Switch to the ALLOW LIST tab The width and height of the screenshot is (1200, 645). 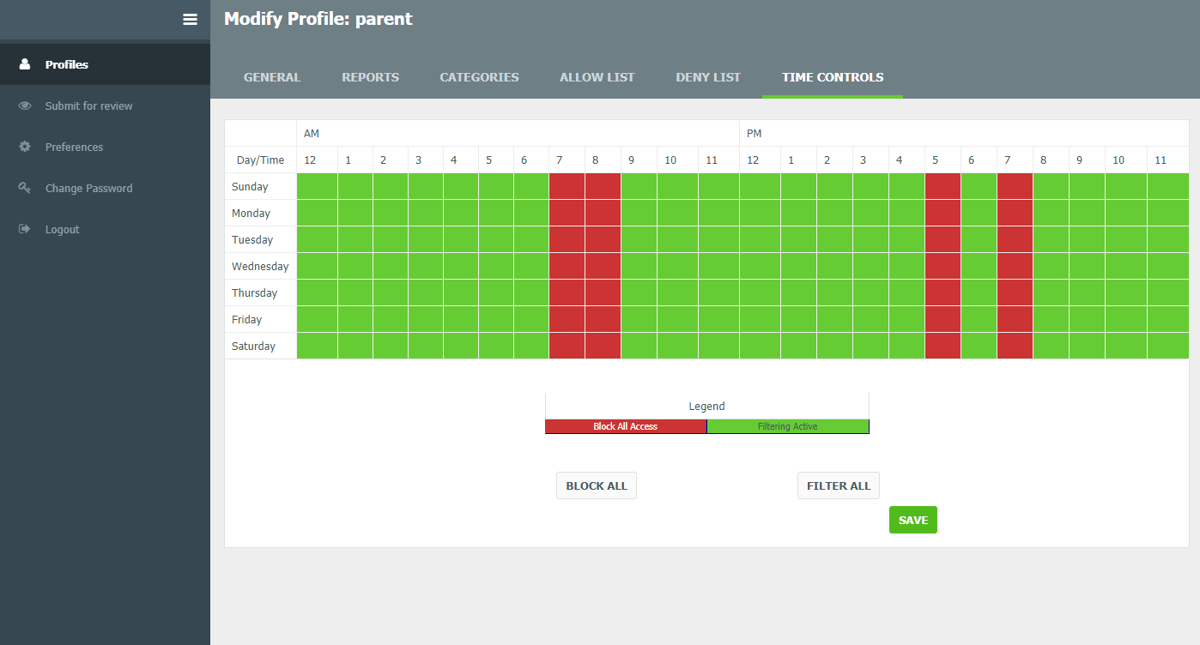[x=597, y=77]
